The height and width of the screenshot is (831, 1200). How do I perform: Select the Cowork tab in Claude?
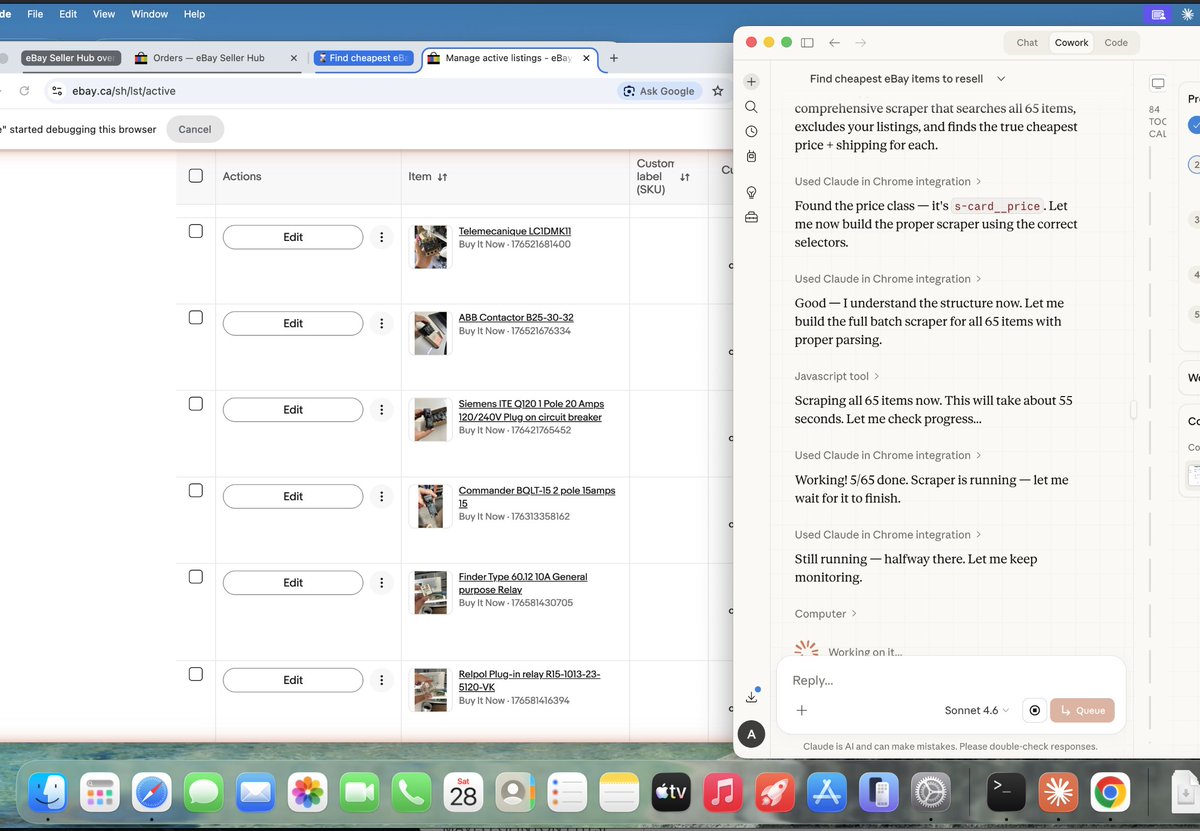tap(1071, 43)
